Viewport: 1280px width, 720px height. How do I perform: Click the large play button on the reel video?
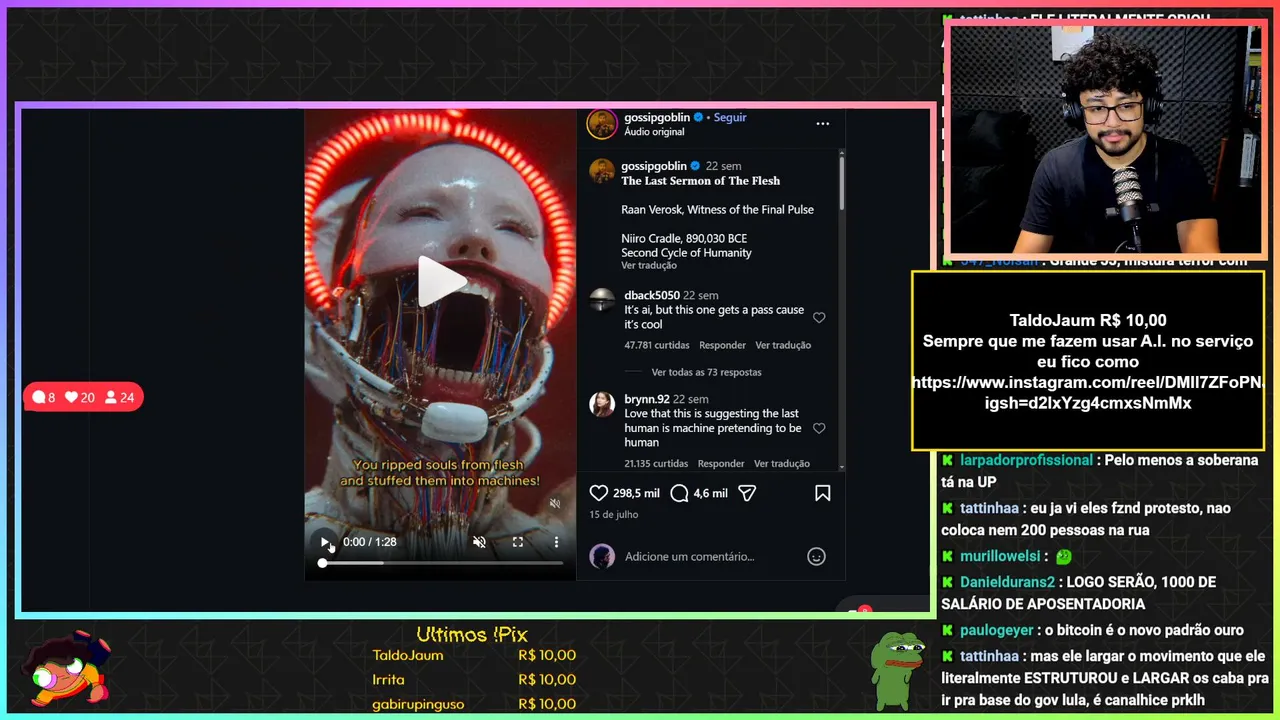(441, 281)
